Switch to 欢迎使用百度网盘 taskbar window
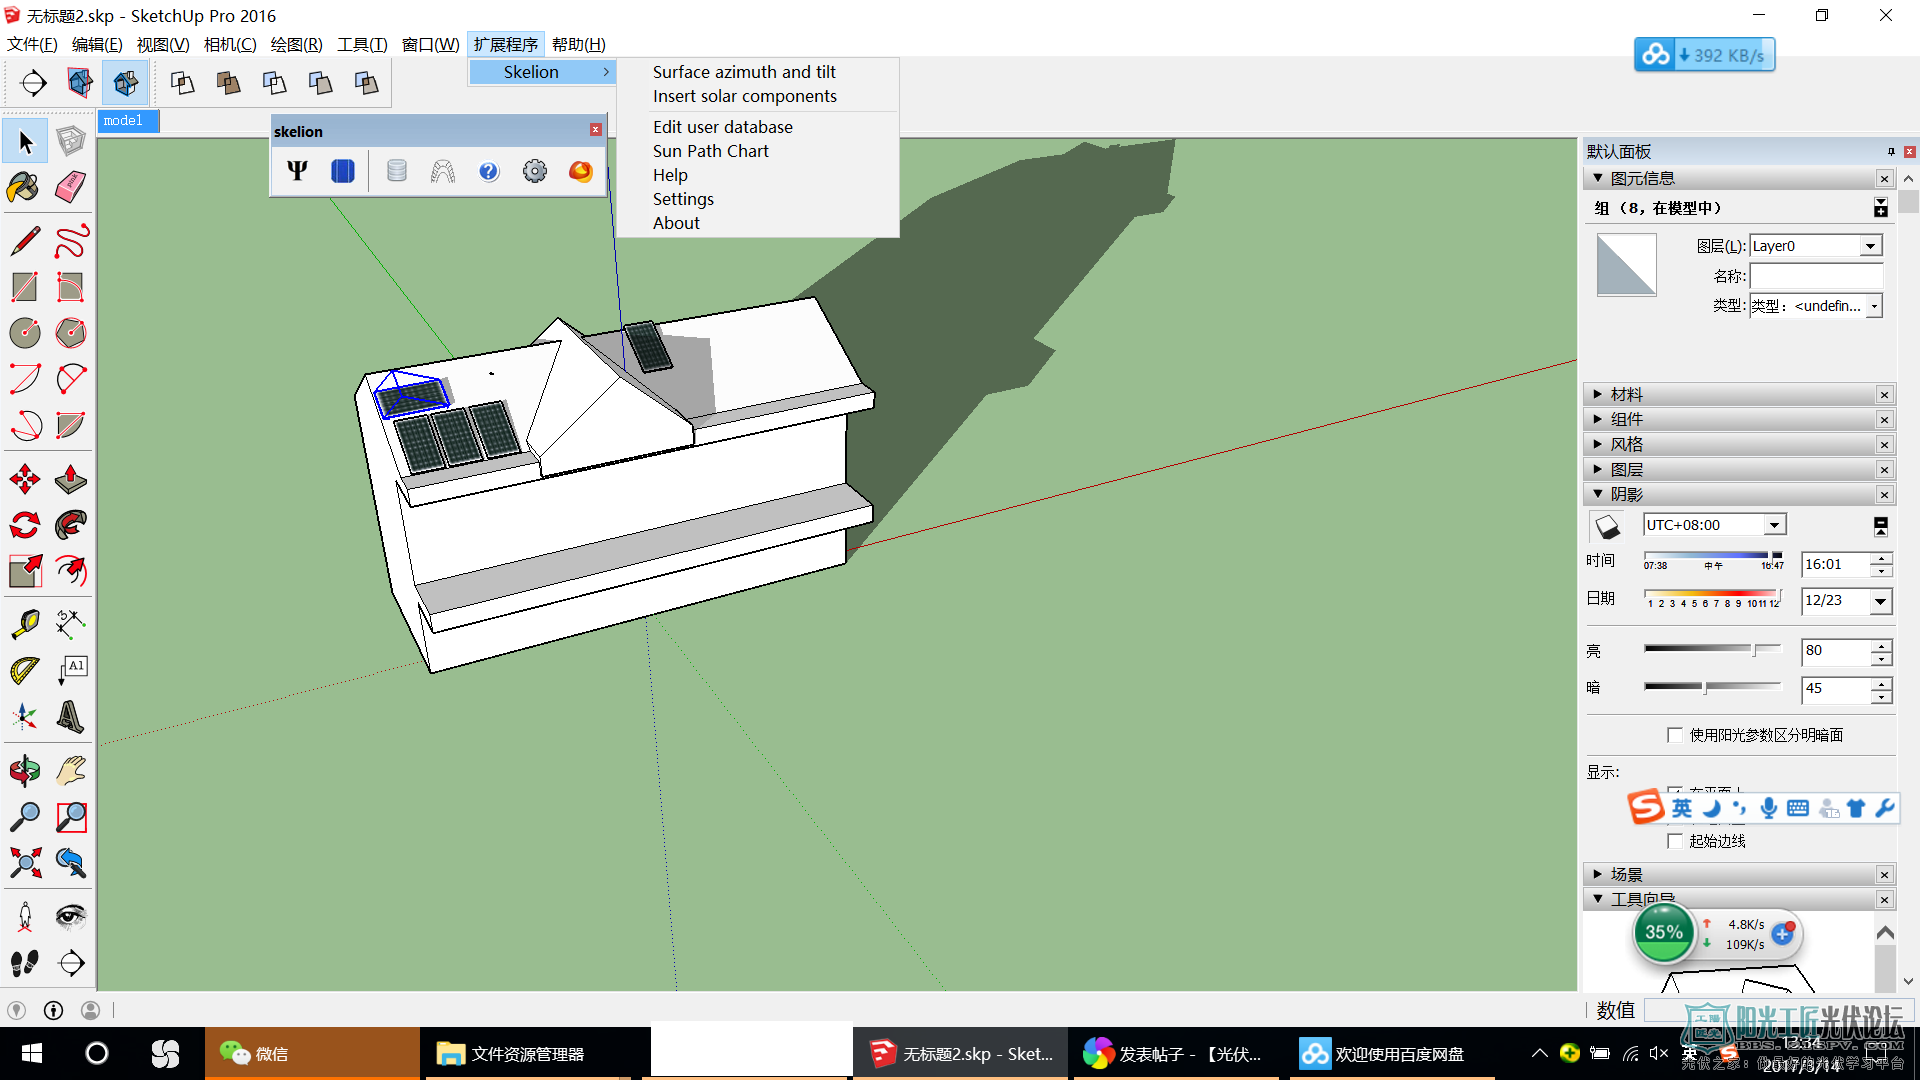Image resolution: width=1920 pixels, height=1080 pixels. (1390, 1054)
